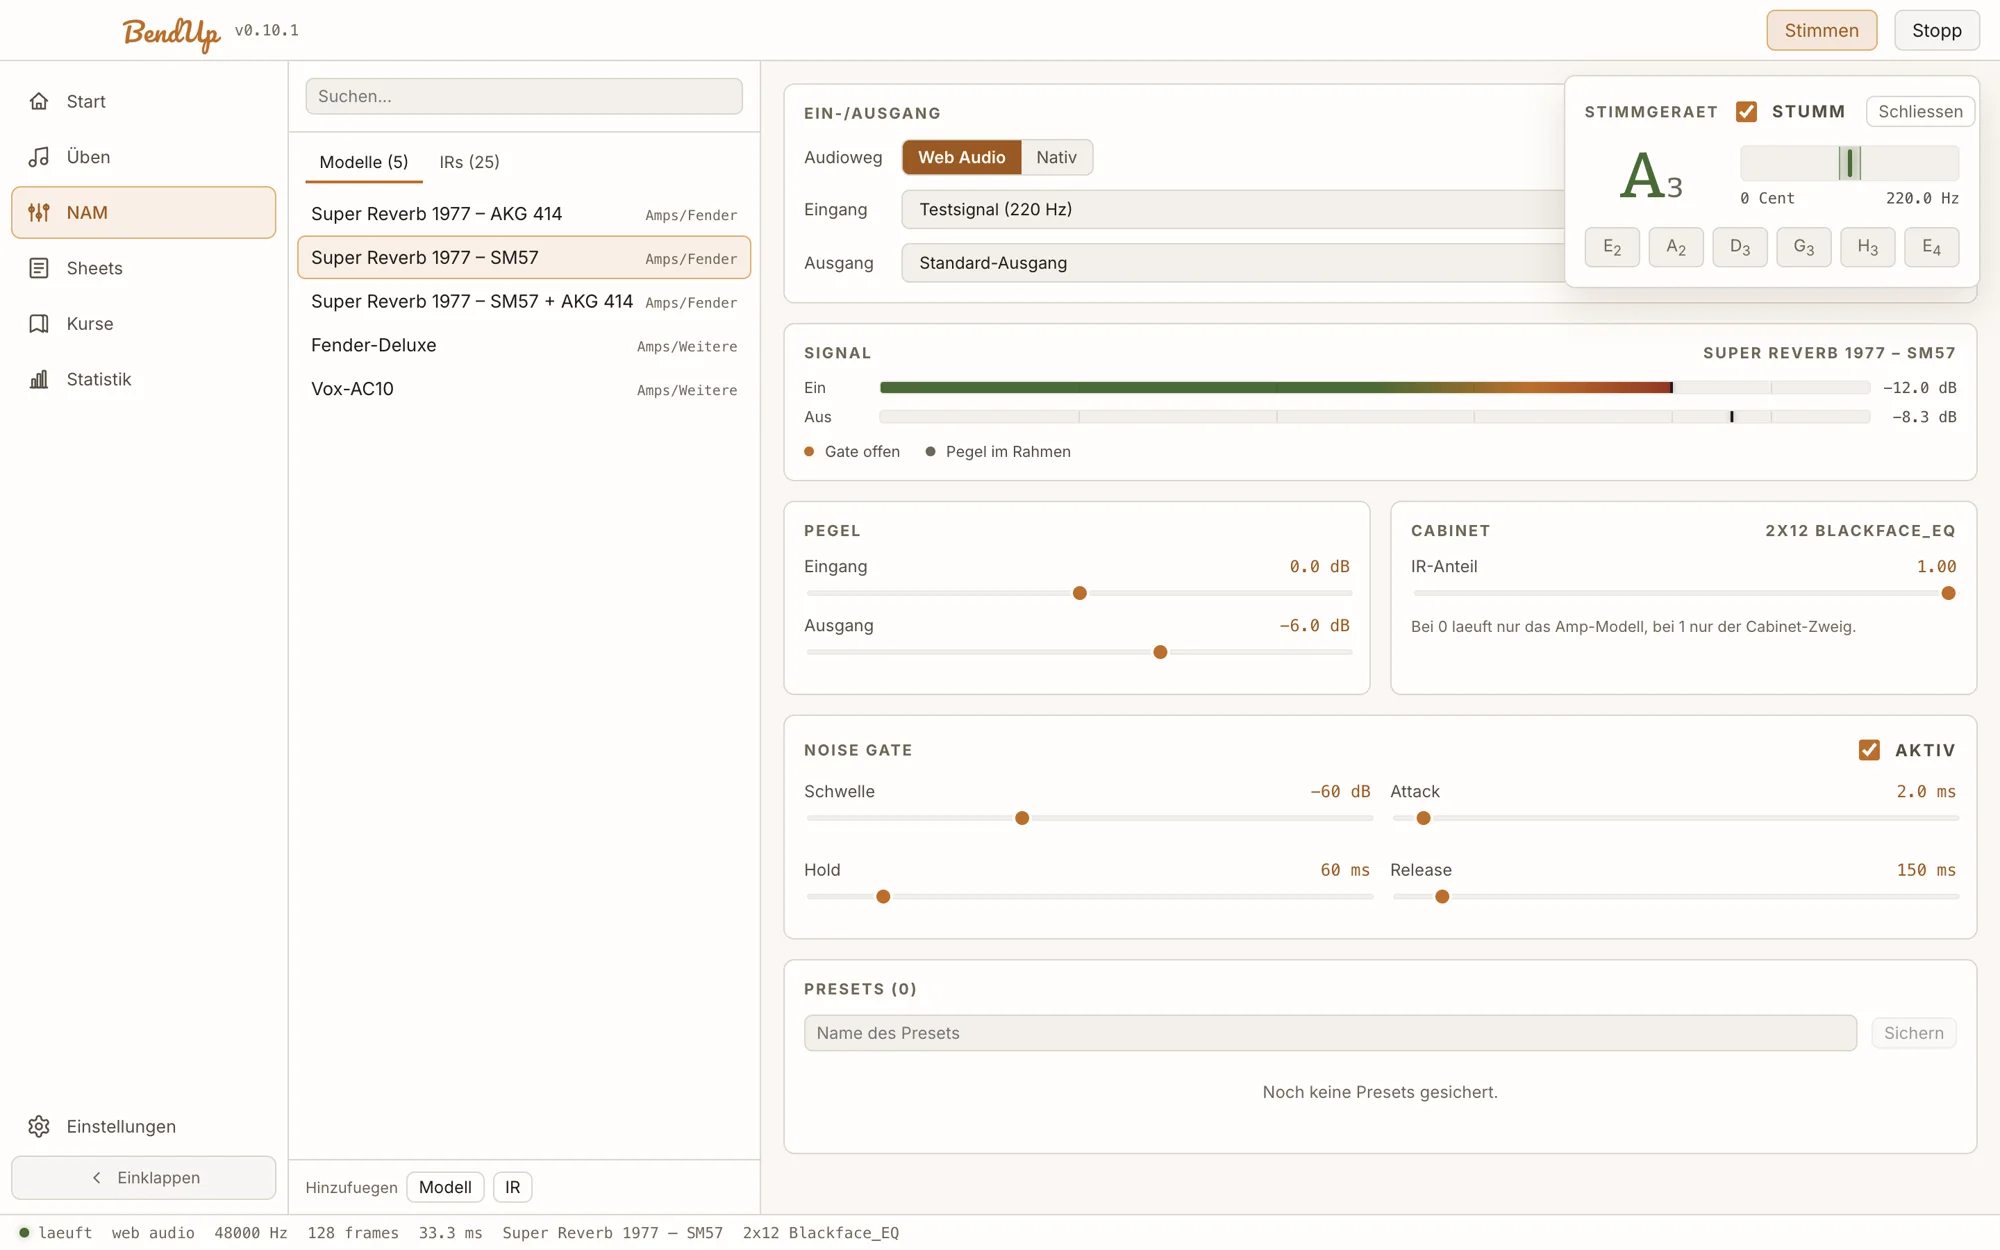Select the Web Audio audio path

point(961,157)
